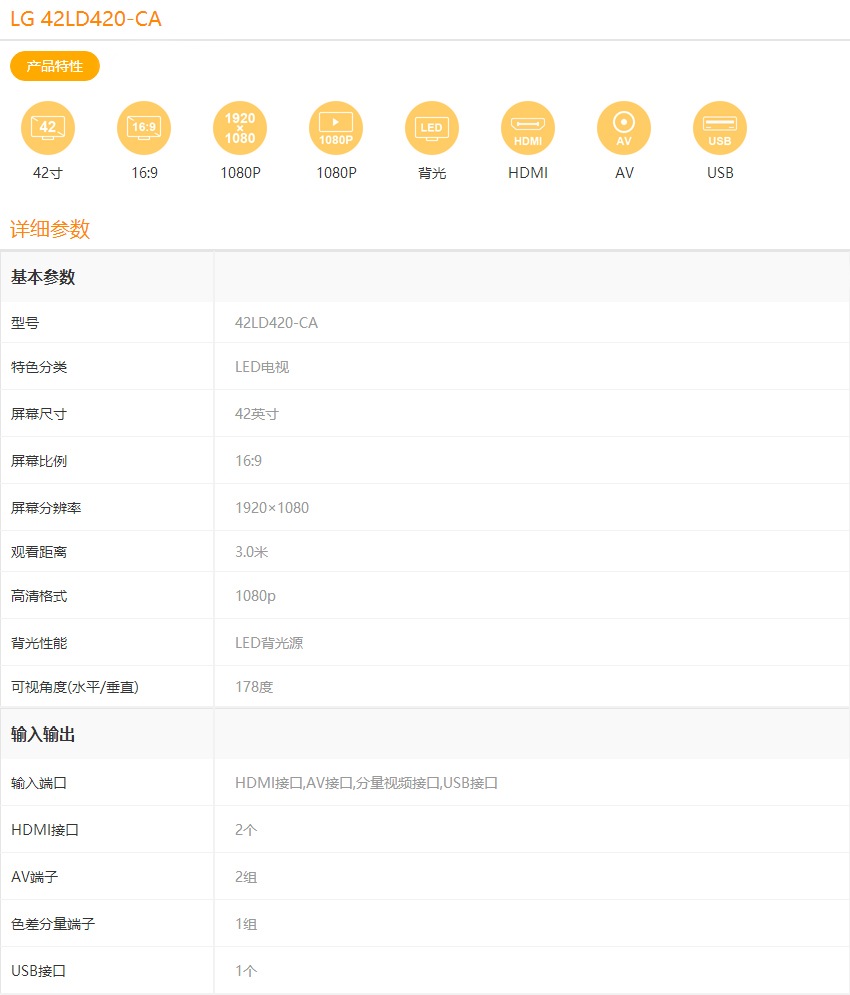The height and width of the screenshot is (995, 850).
Task: Click the 基本参数 section header
Action: pos(43,277)
